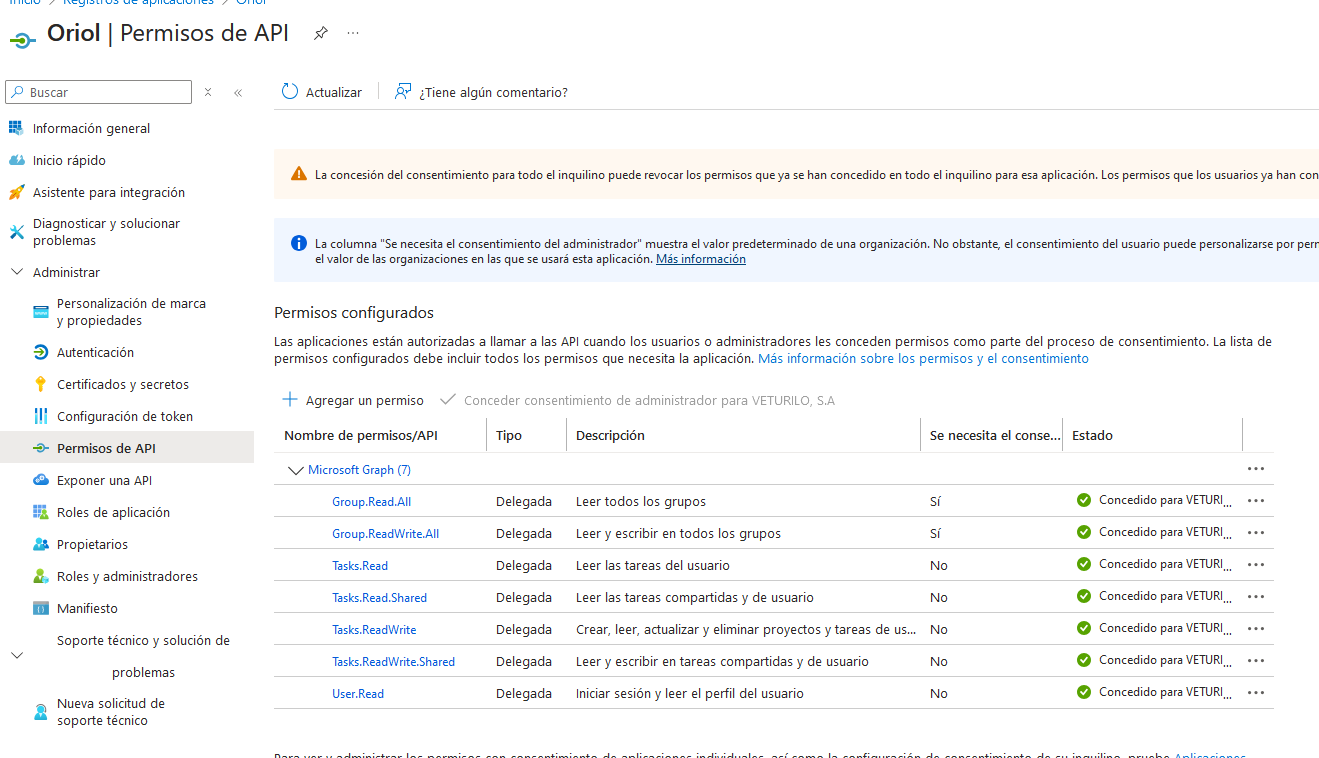
Task: Open Información general in the sidebar
Action: (x=91, y=128)
